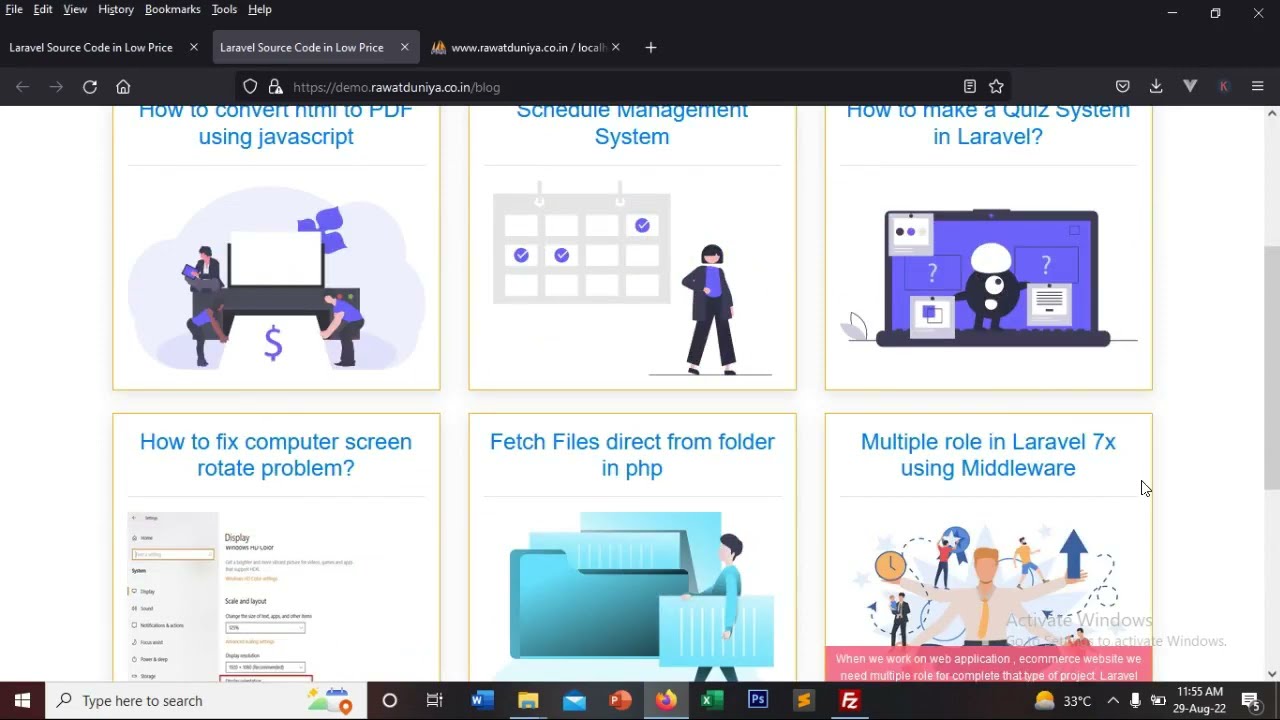Open the History menu
The image size is (1280, 720).
click(x=116, y=9)
